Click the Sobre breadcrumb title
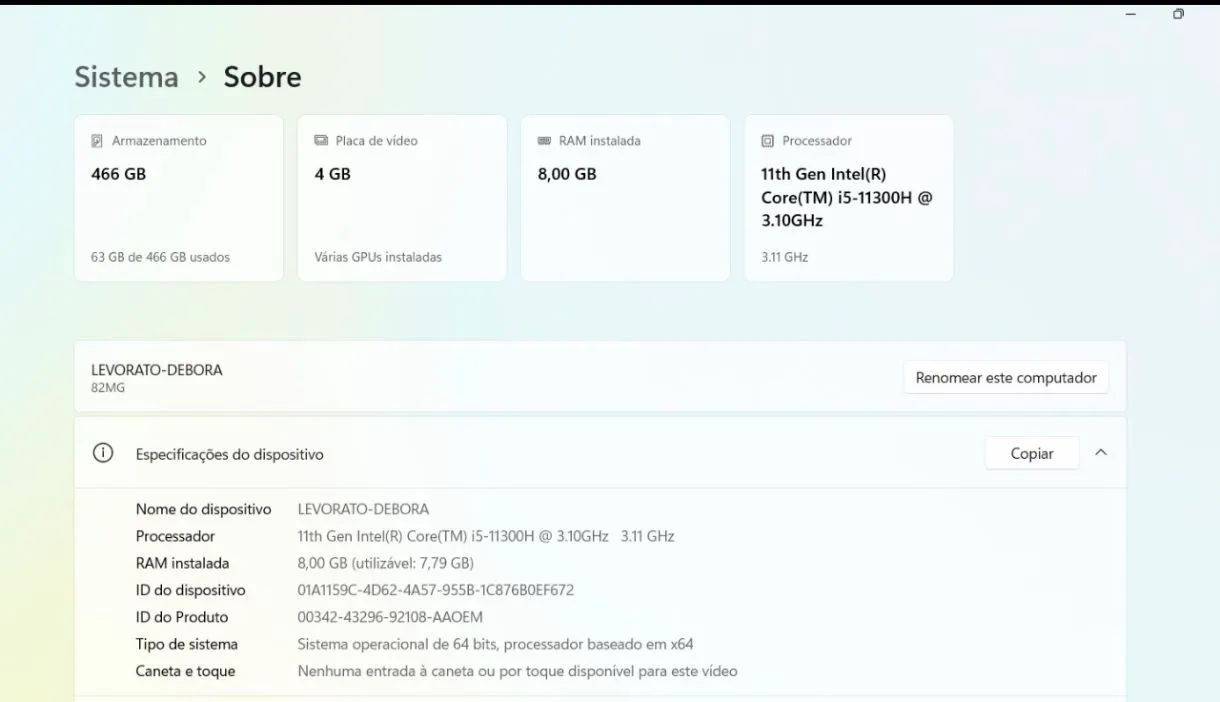1220x702 pixels. click(262, 77)
